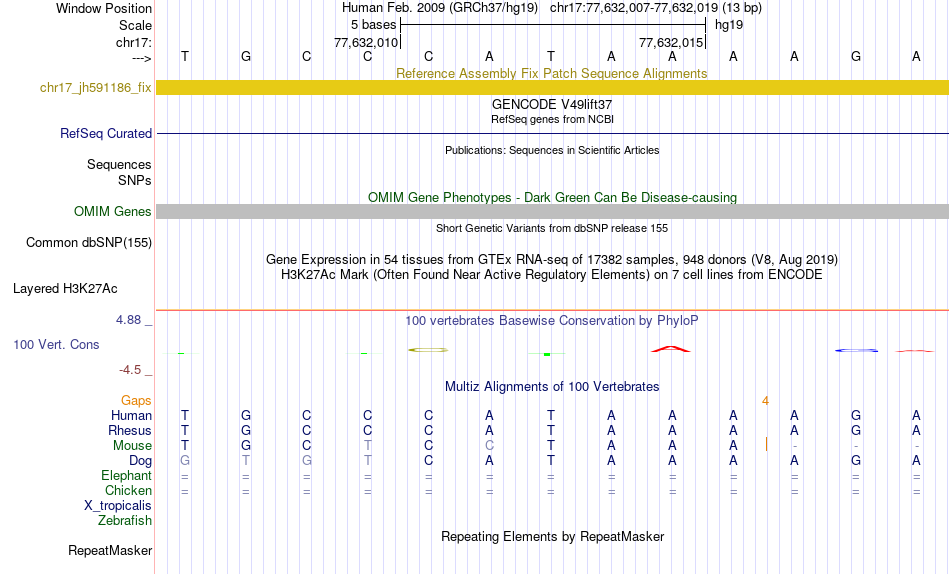Click the RefSeq Curated blue intron line
Viewport: 950px width, 574px height.
tap(553, 133)
